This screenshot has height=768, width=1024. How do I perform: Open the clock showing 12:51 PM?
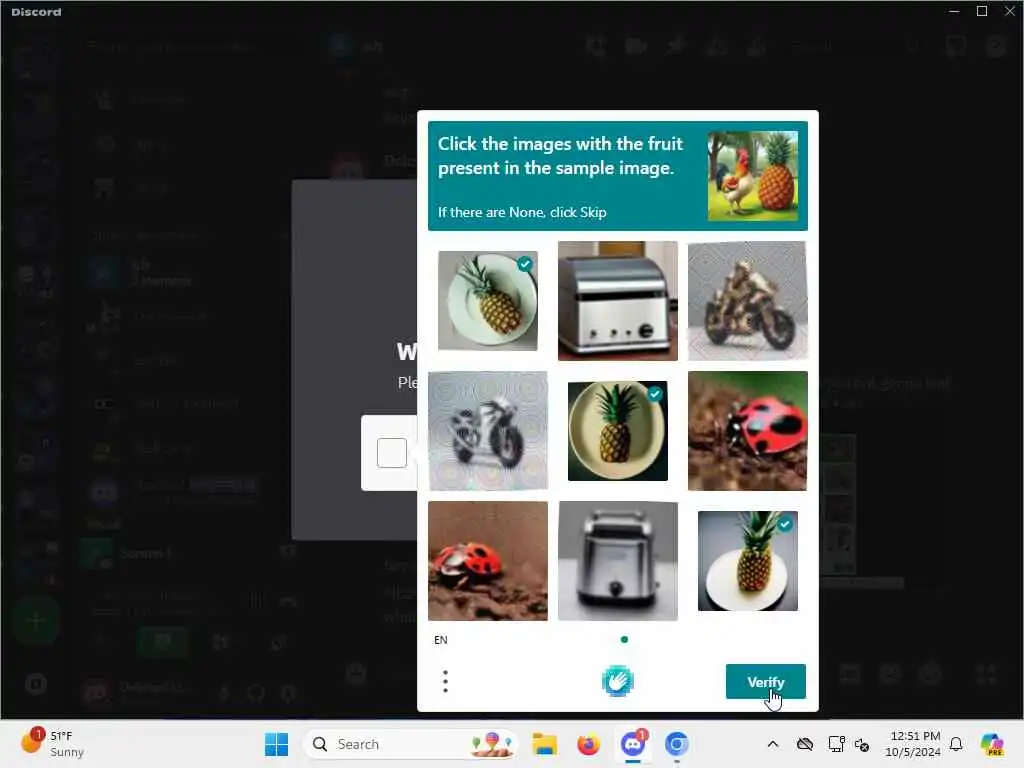tap(913, 744)
